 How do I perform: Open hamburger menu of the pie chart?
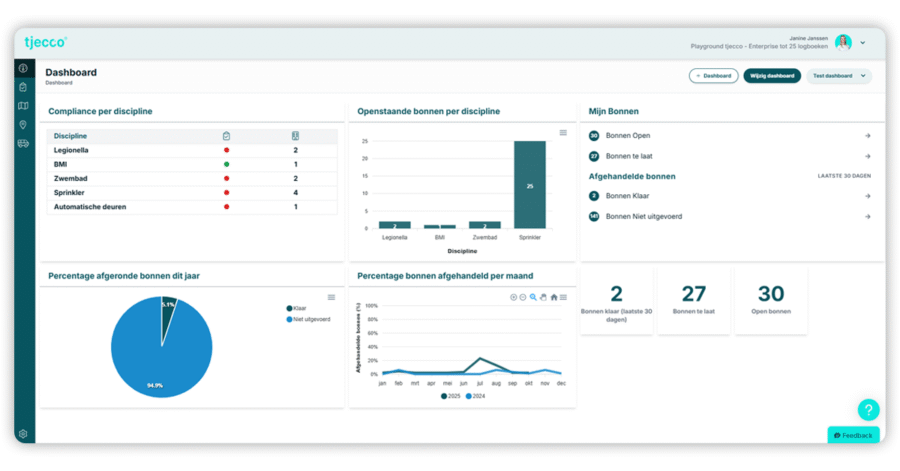[x=331, y=297]
